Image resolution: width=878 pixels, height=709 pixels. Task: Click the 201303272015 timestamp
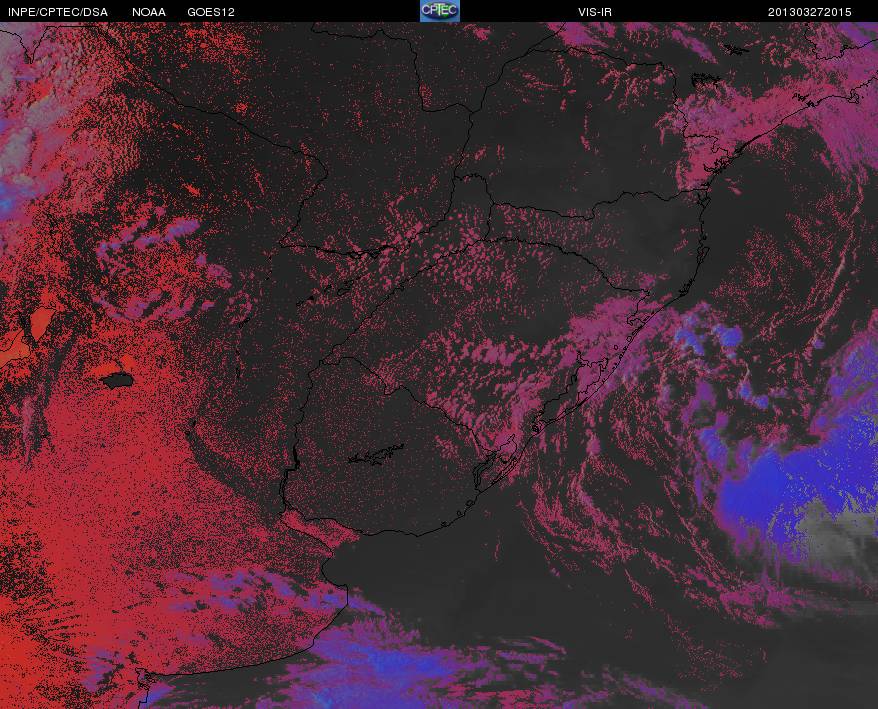click(809, 12)
